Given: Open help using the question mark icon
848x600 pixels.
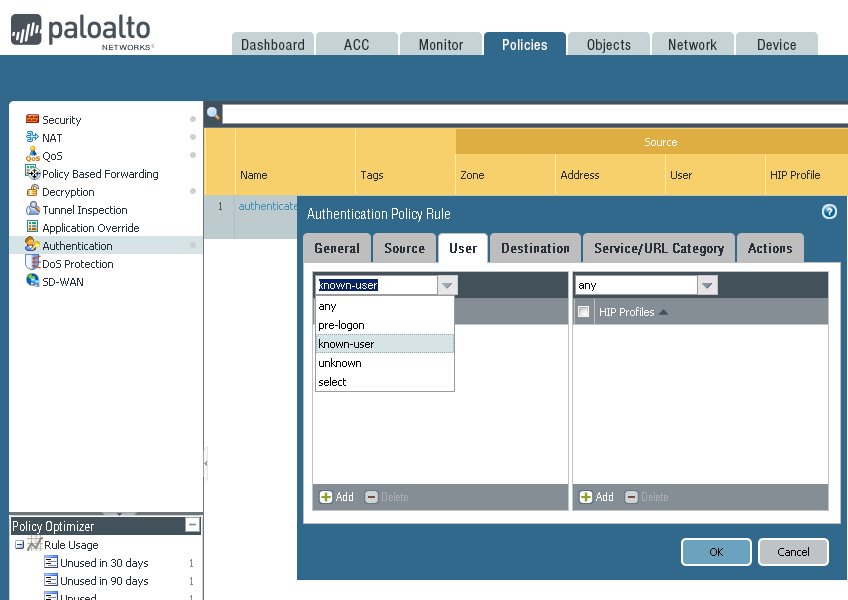Looking at the screenshot, I should click(828, 212).
